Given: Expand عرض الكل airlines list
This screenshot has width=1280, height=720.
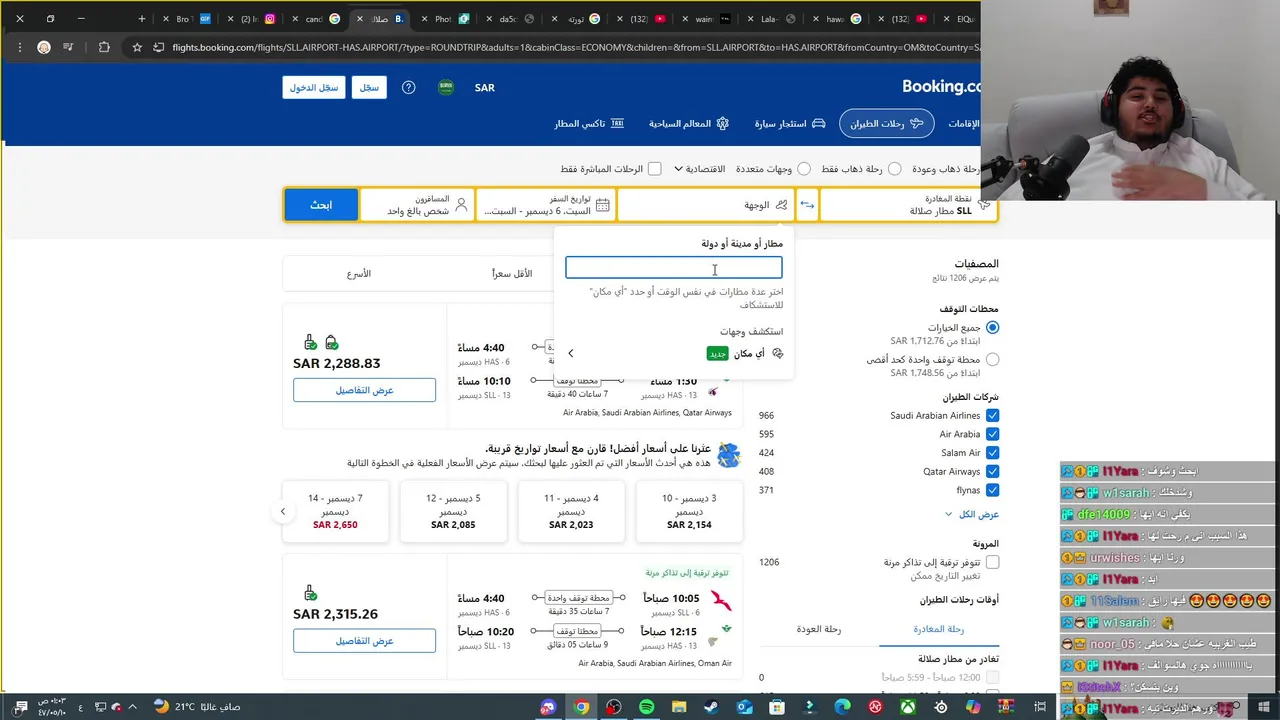Looking at the screenshot, I should (972, 514).
